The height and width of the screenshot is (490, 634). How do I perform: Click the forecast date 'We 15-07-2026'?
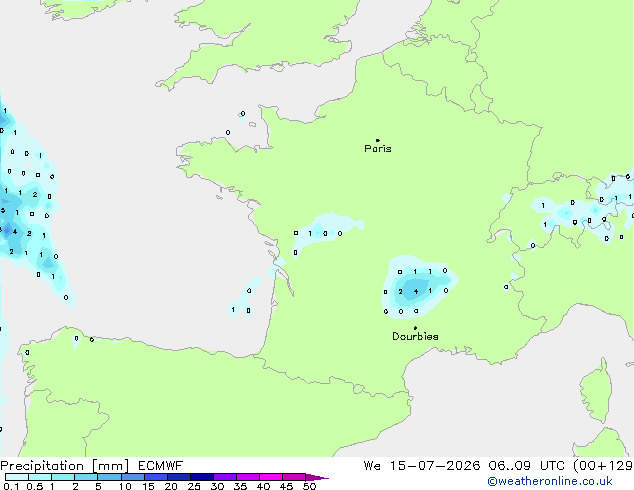pos(422,466)
